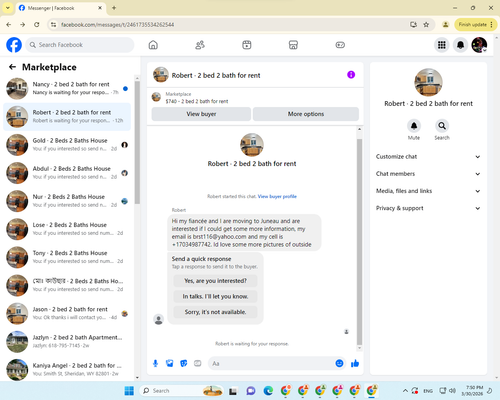Expand Media, files and links section

click(x=428, y=191)
